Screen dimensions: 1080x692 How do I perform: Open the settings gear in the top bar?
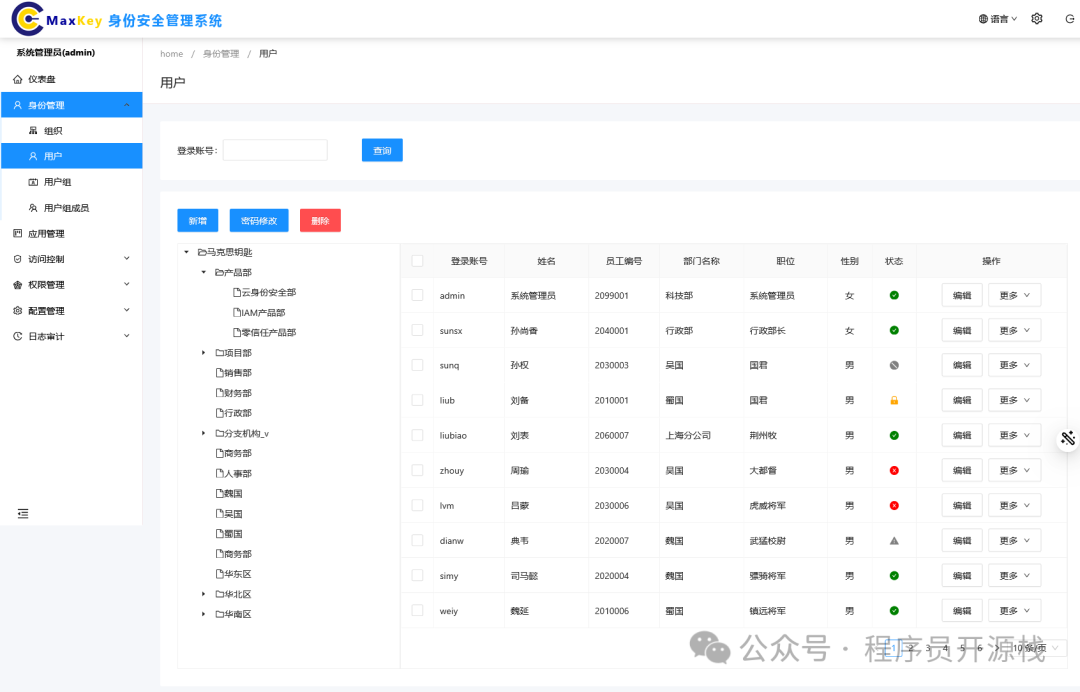1037,18
